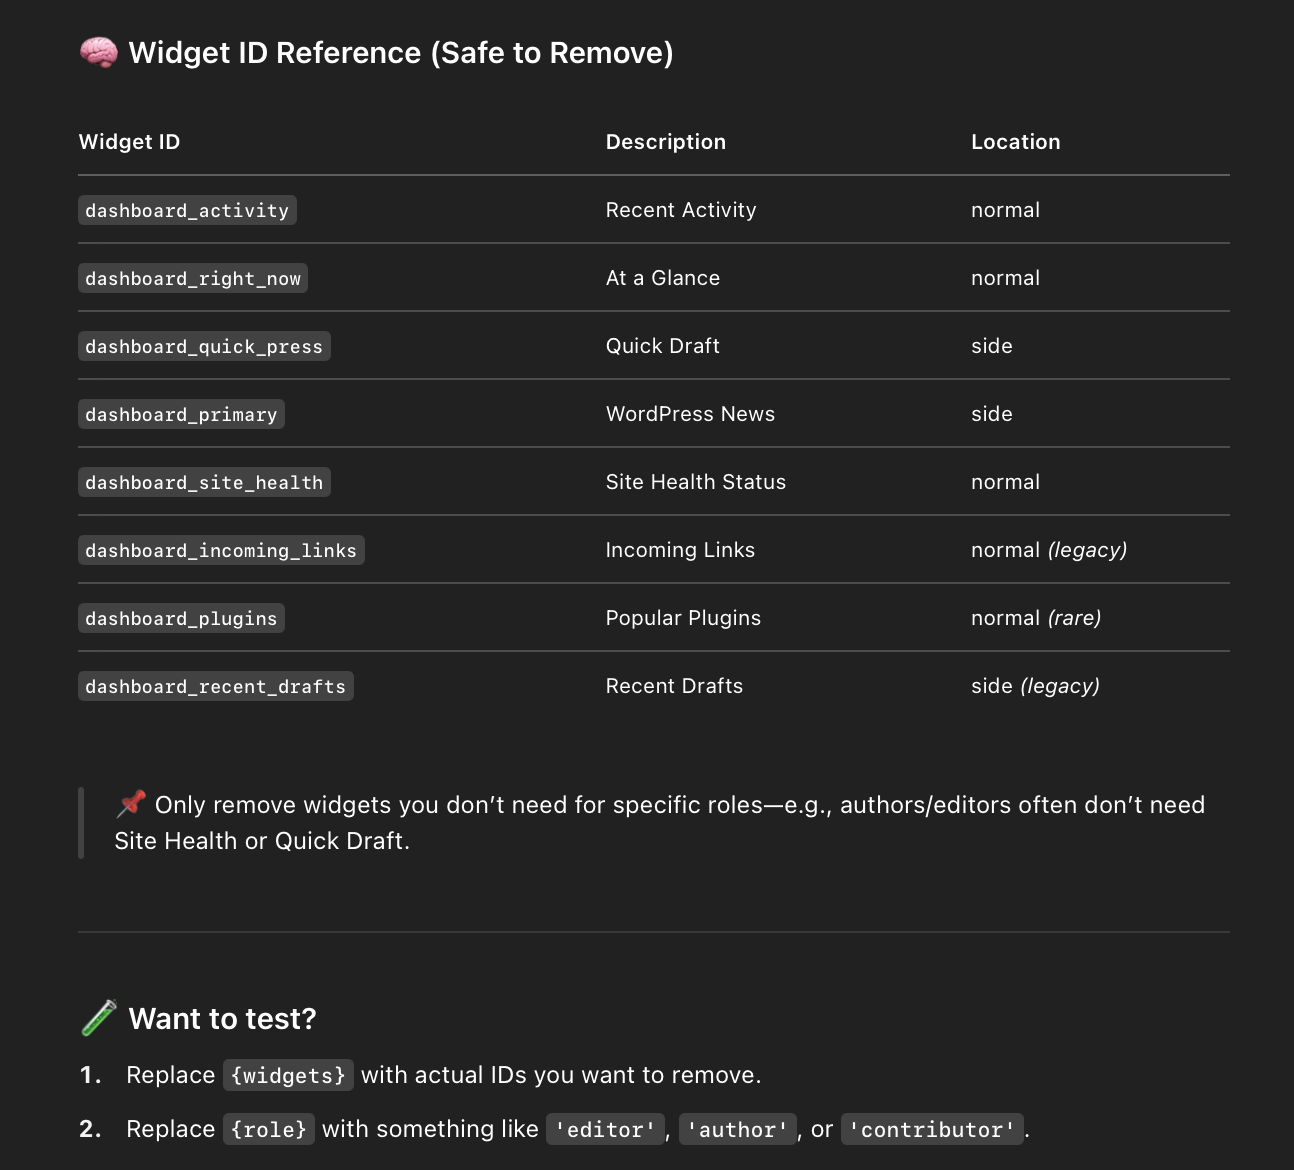Click the Incoming Links description
The image size is (1294, 1170).
coord(680,550)
